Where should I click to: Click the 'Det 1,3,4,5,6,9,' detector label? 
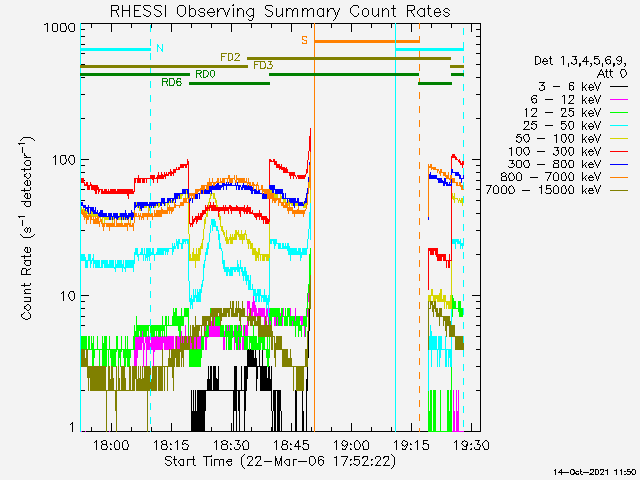click(x=580, y=61)
